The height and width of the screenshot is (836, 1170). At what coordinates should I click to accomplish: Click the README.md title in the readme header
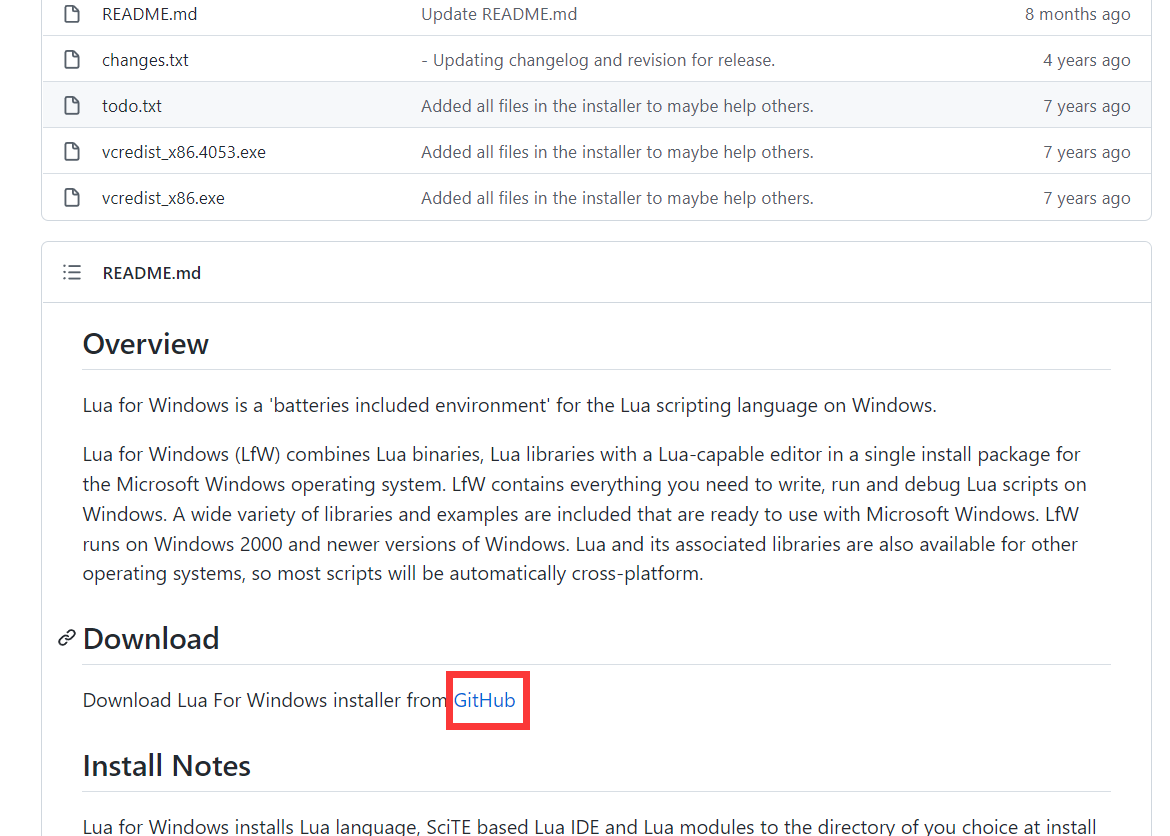point(151,273)
